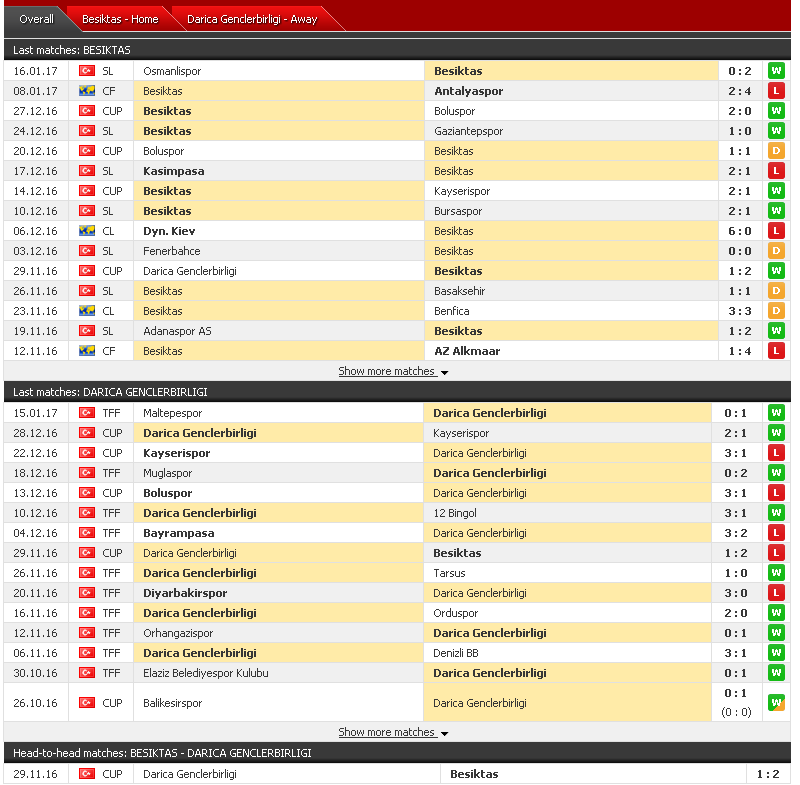Select Osmanlispor team name
The height and width of the screenshot is (785, 800).
(172, 71)
